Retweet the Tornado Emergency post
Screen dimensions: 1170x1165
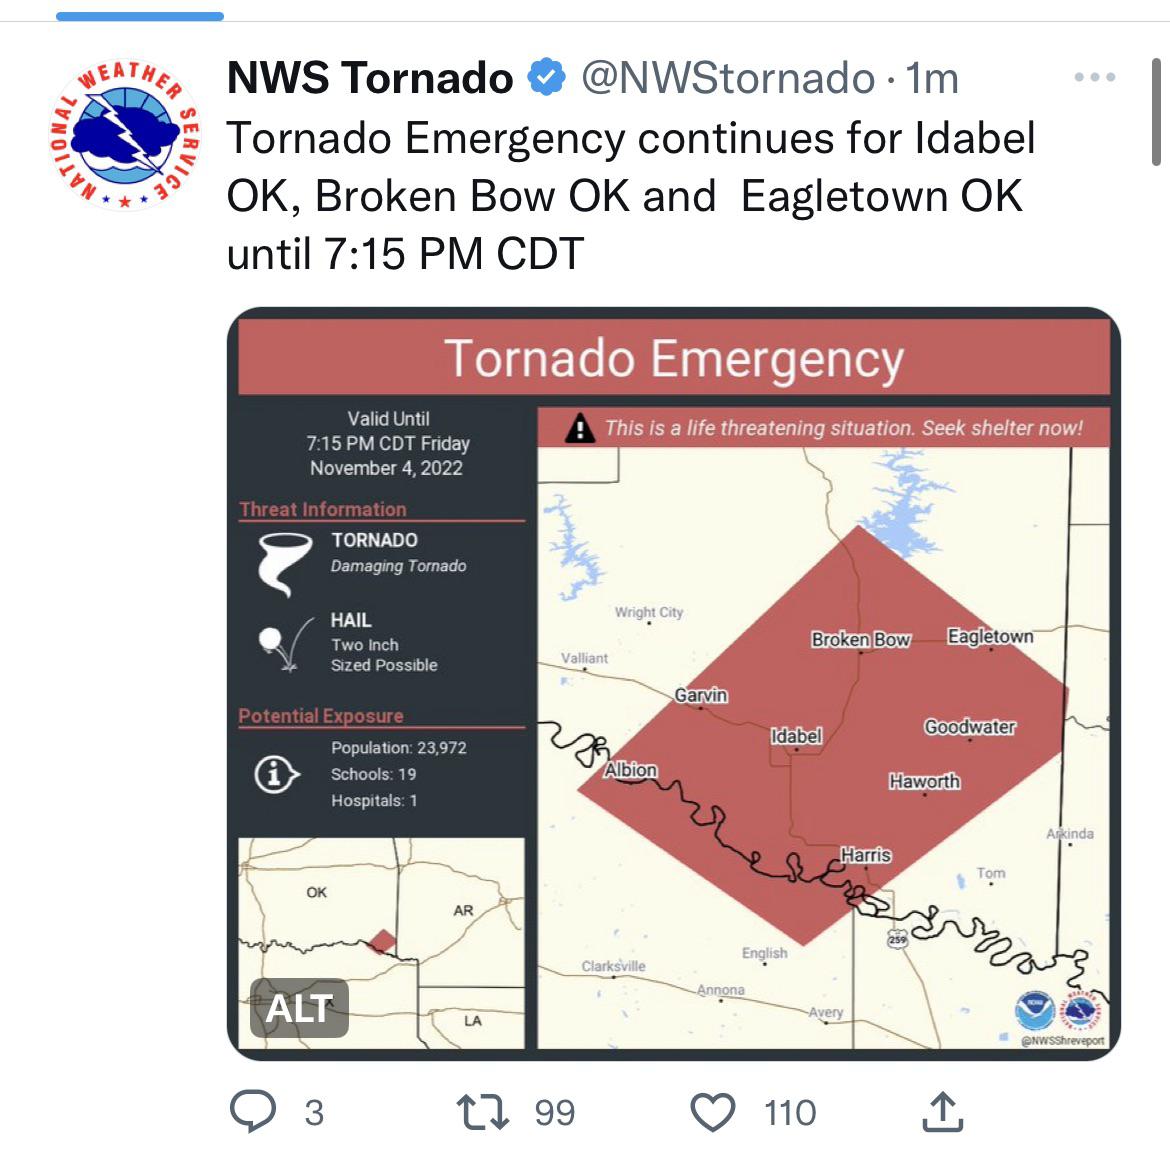pyautogui.click(x=483, y=1111)
